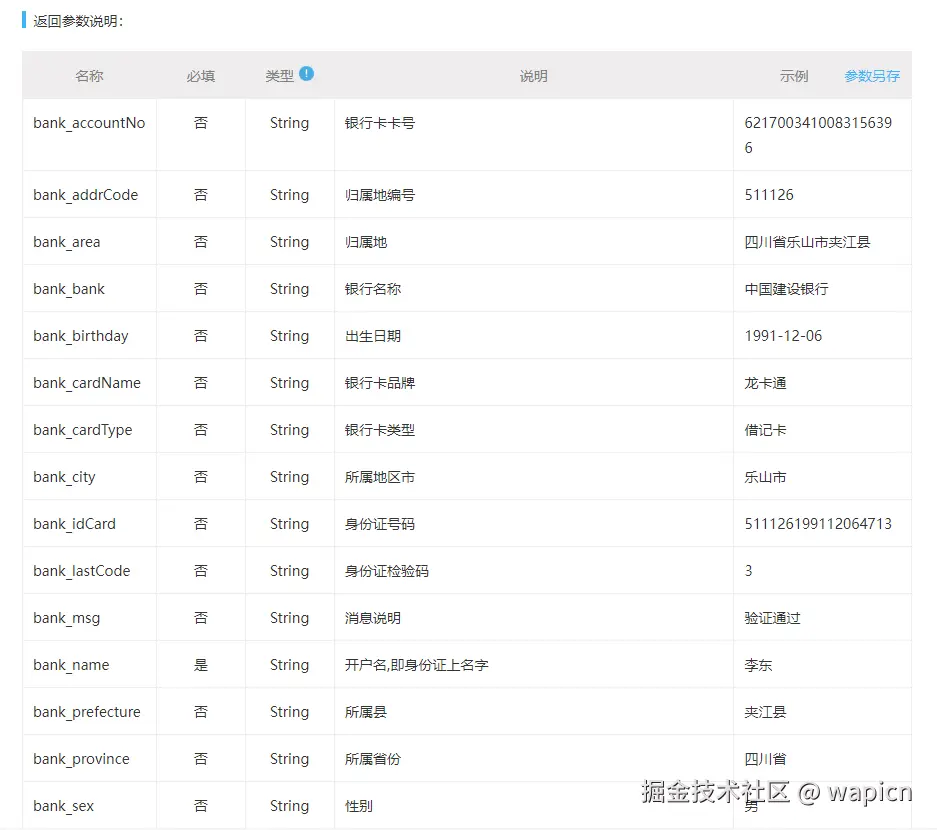Click the bank_bank parameter cell
Screen dimensions: 937x830
[x=68, y=289]
